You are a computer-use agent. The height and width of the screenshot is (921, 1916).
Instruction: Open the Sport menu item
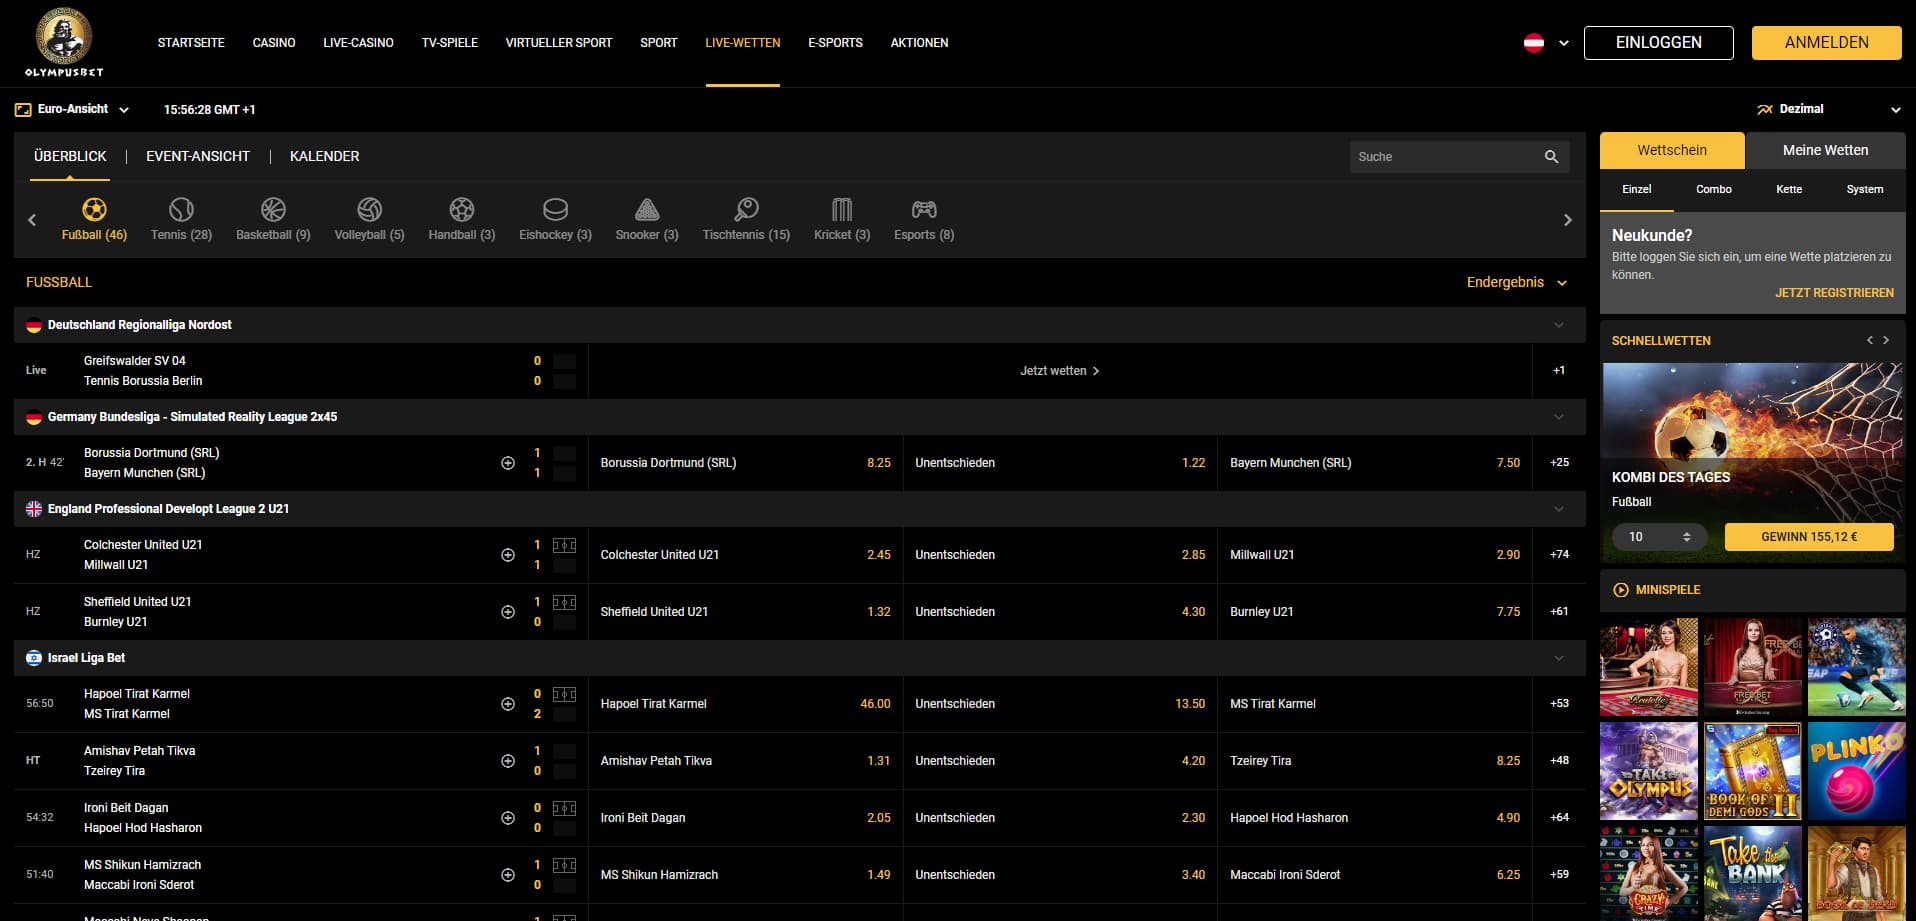(658, 43)
